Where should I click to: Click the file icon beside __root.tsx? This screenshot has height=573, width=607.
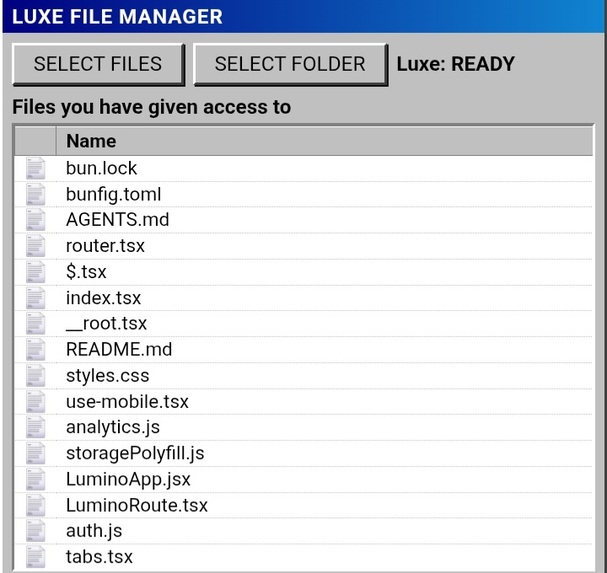coord(36,324)
